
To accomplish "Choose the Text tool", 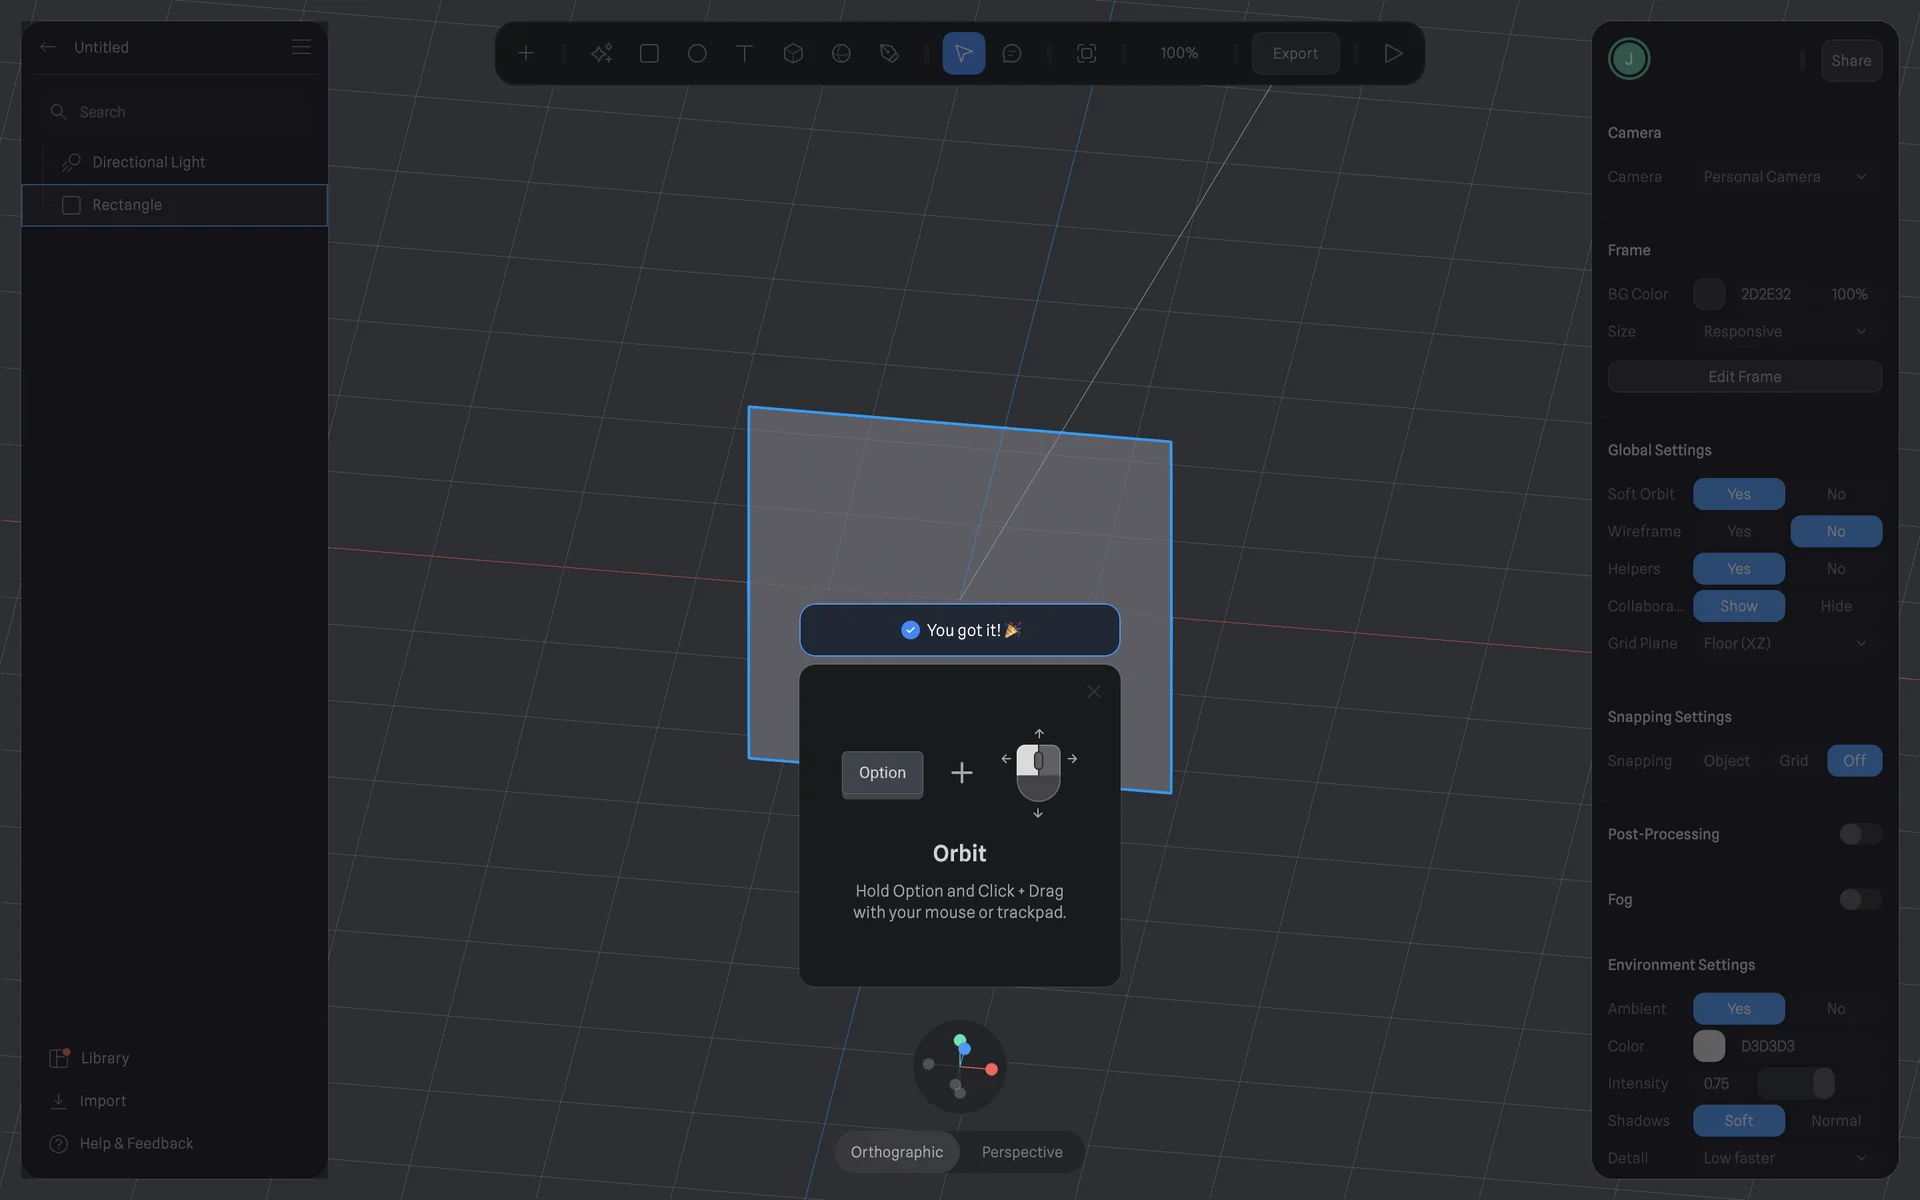I will coord(744,53).
